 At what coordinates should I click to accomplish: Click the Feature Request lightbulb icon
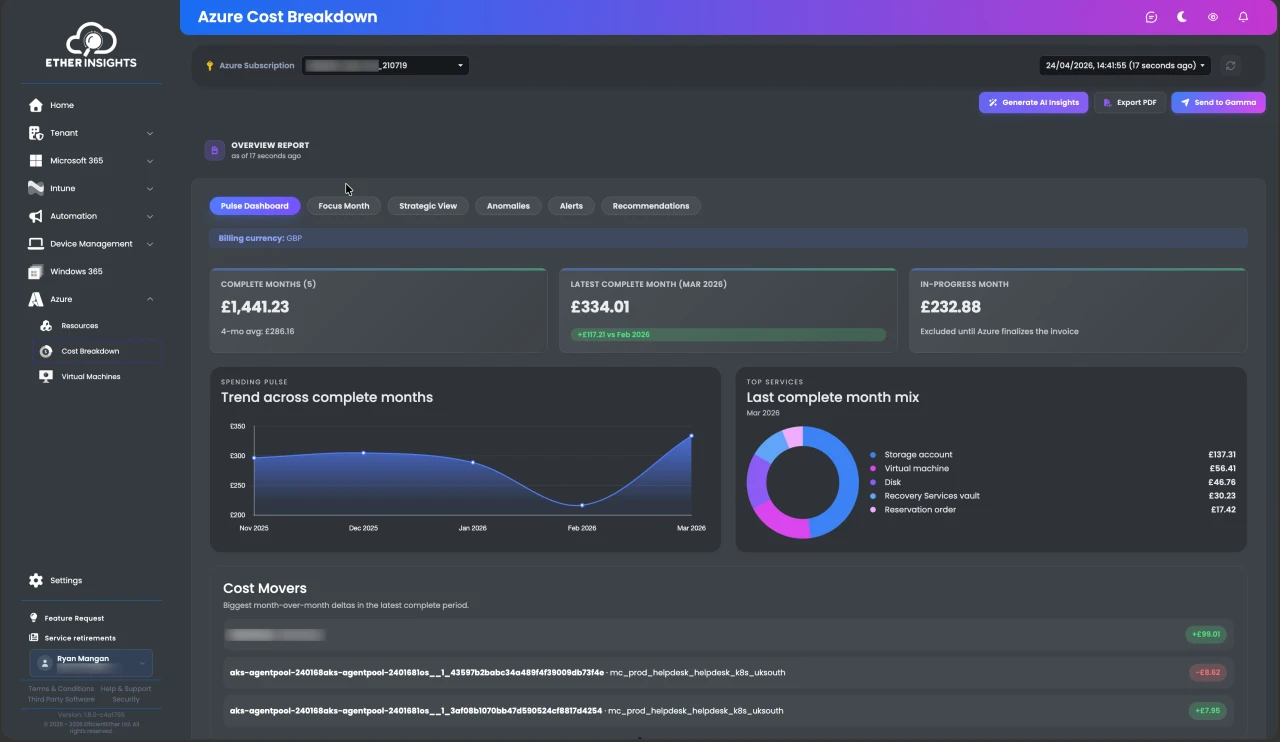point(34,618)
